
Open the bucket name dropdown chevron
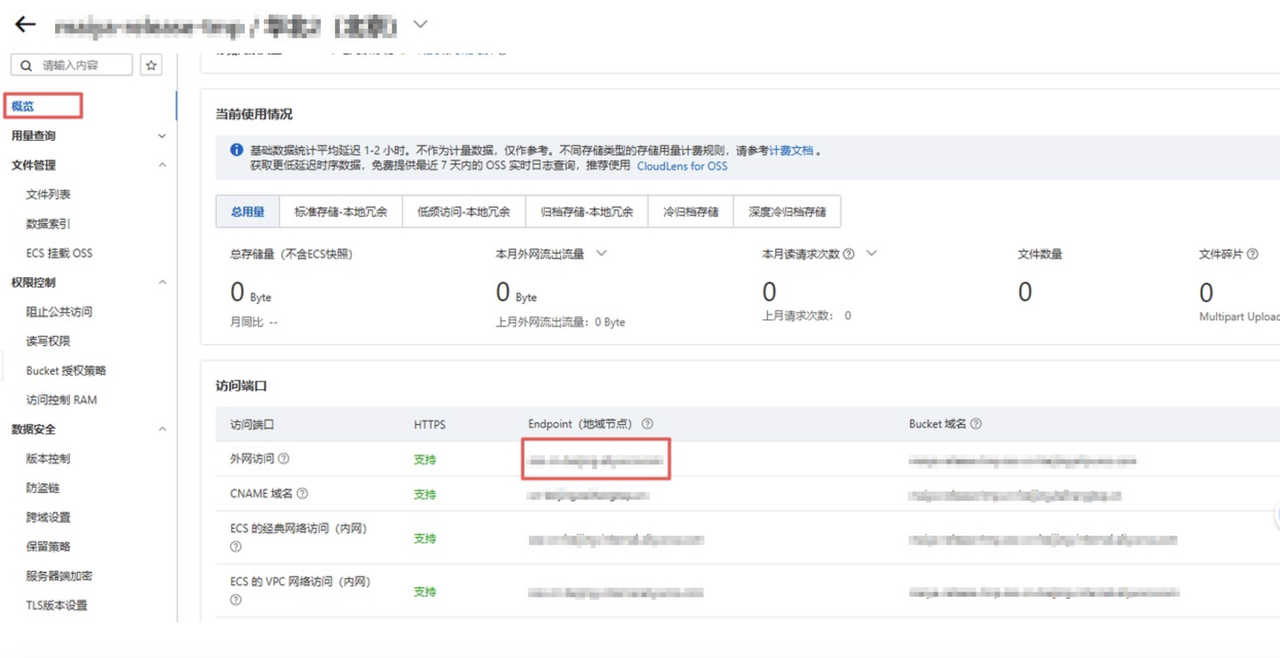(420, 24)
